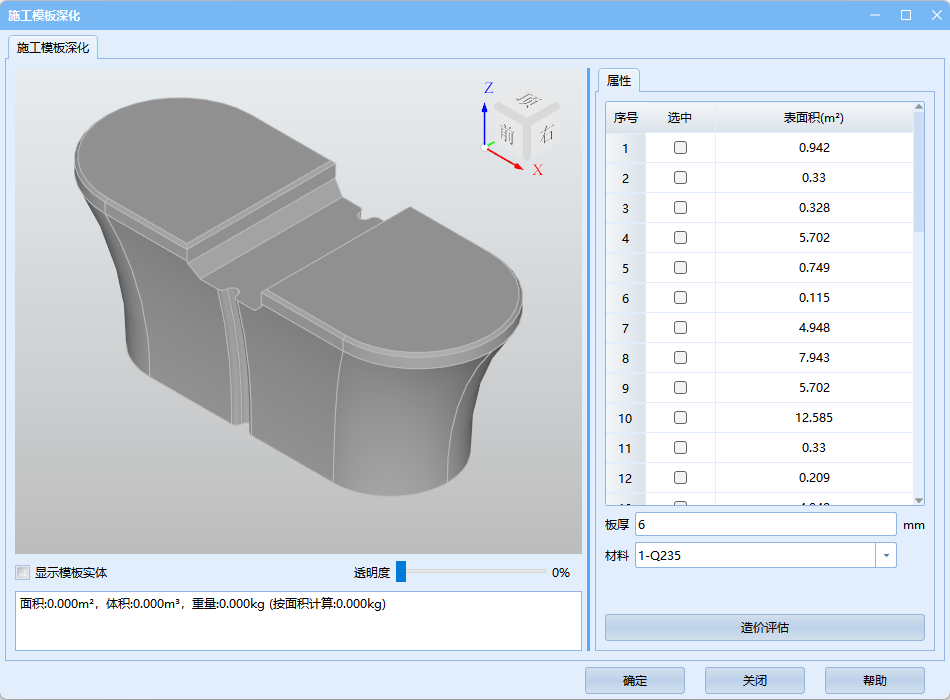Switch to the 属性 tab
Screen dimensions: 950x700
click(619, 81)
